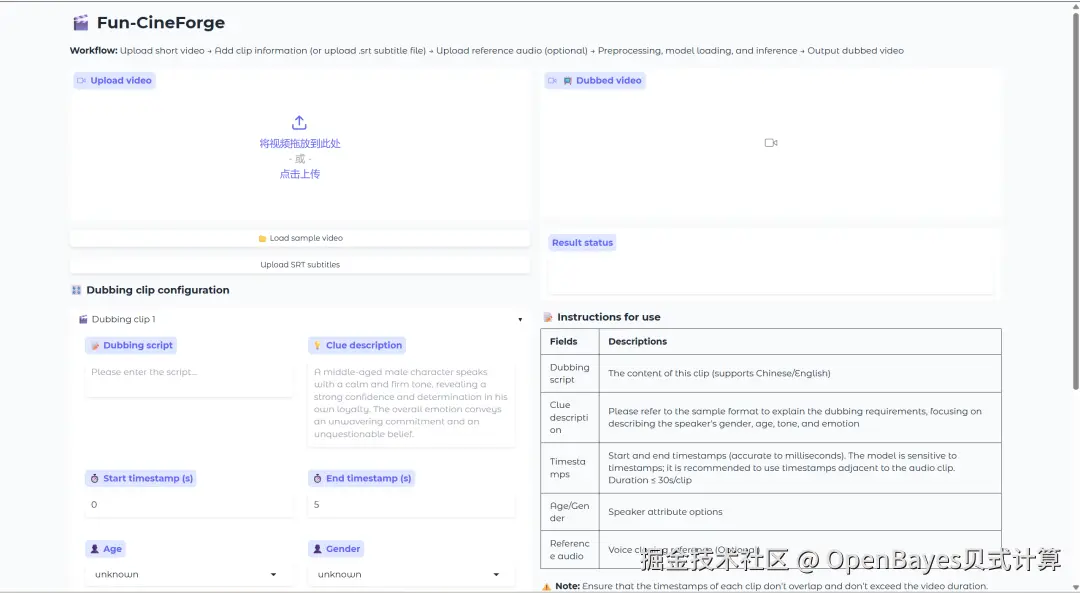Screen dimensions: 1080x593
Task: Click the Start timestamp field showing 0
Action: pyautogui.click(x=188, y=504)
